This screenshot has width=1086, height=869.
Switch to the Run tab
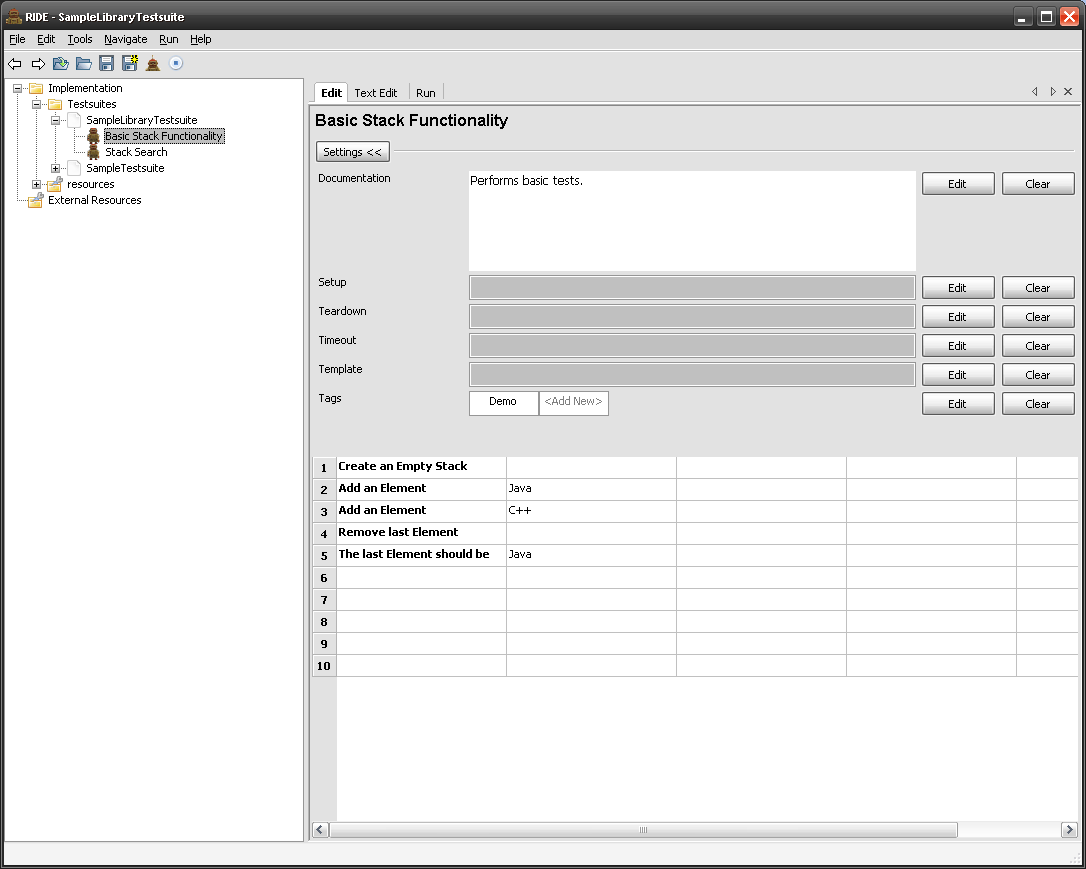(426, 93)
